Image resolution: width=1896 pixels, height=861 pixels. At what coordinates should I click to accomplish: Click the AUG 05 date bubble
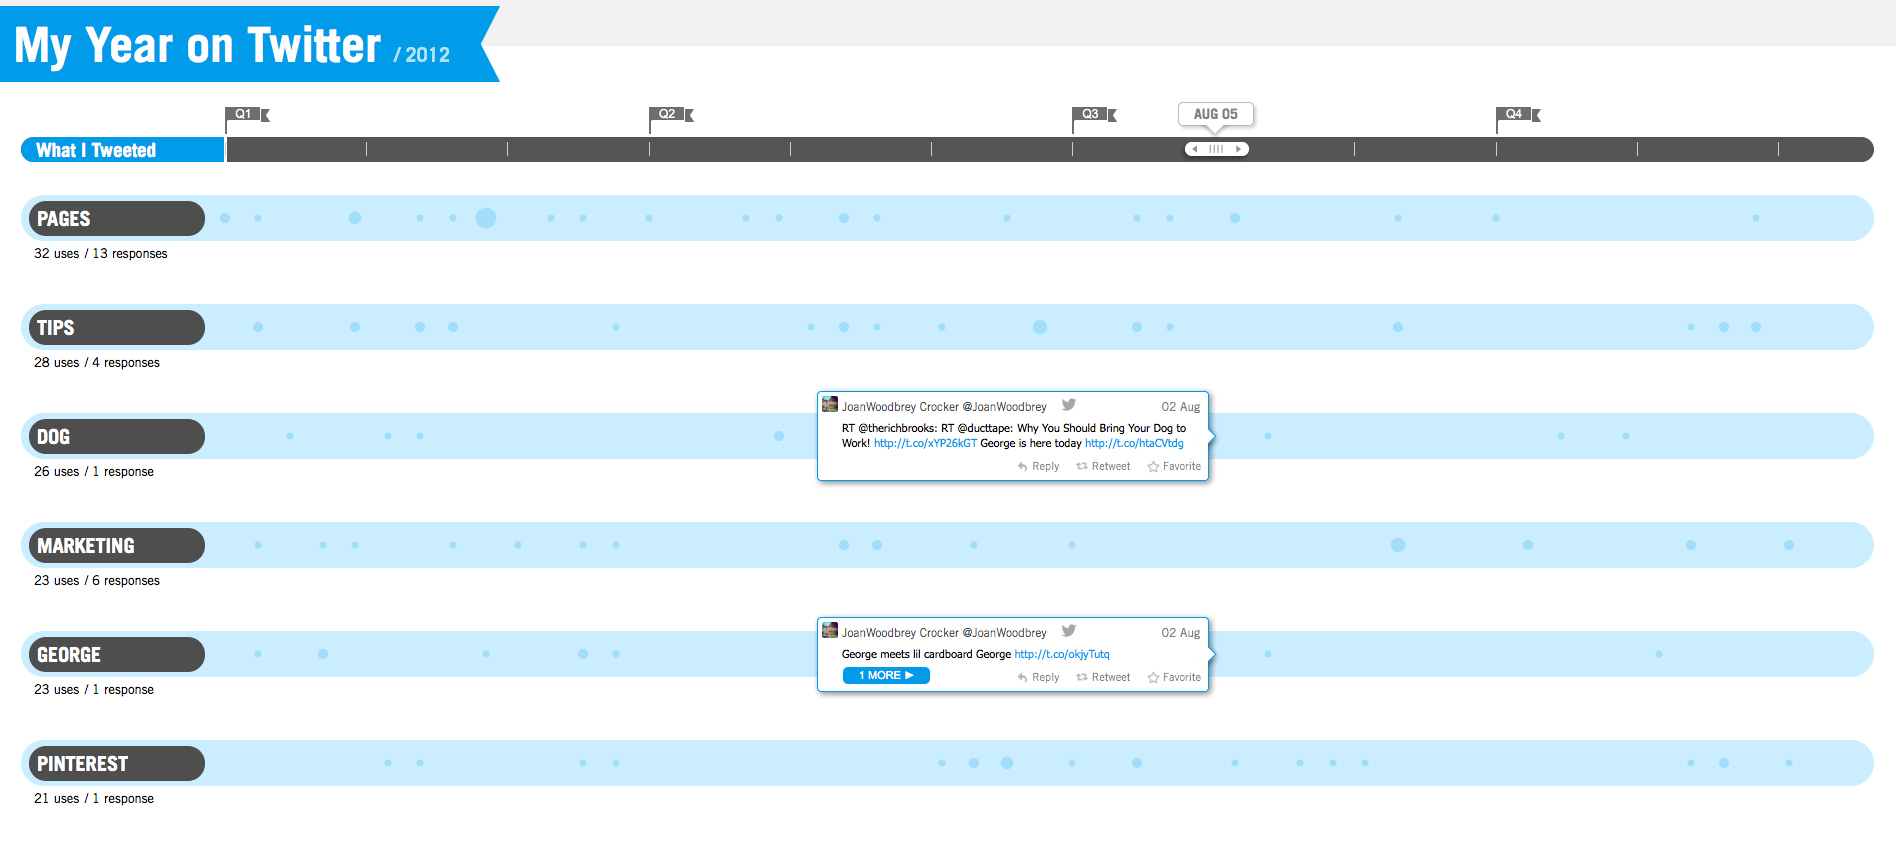tap(1216, 114)
